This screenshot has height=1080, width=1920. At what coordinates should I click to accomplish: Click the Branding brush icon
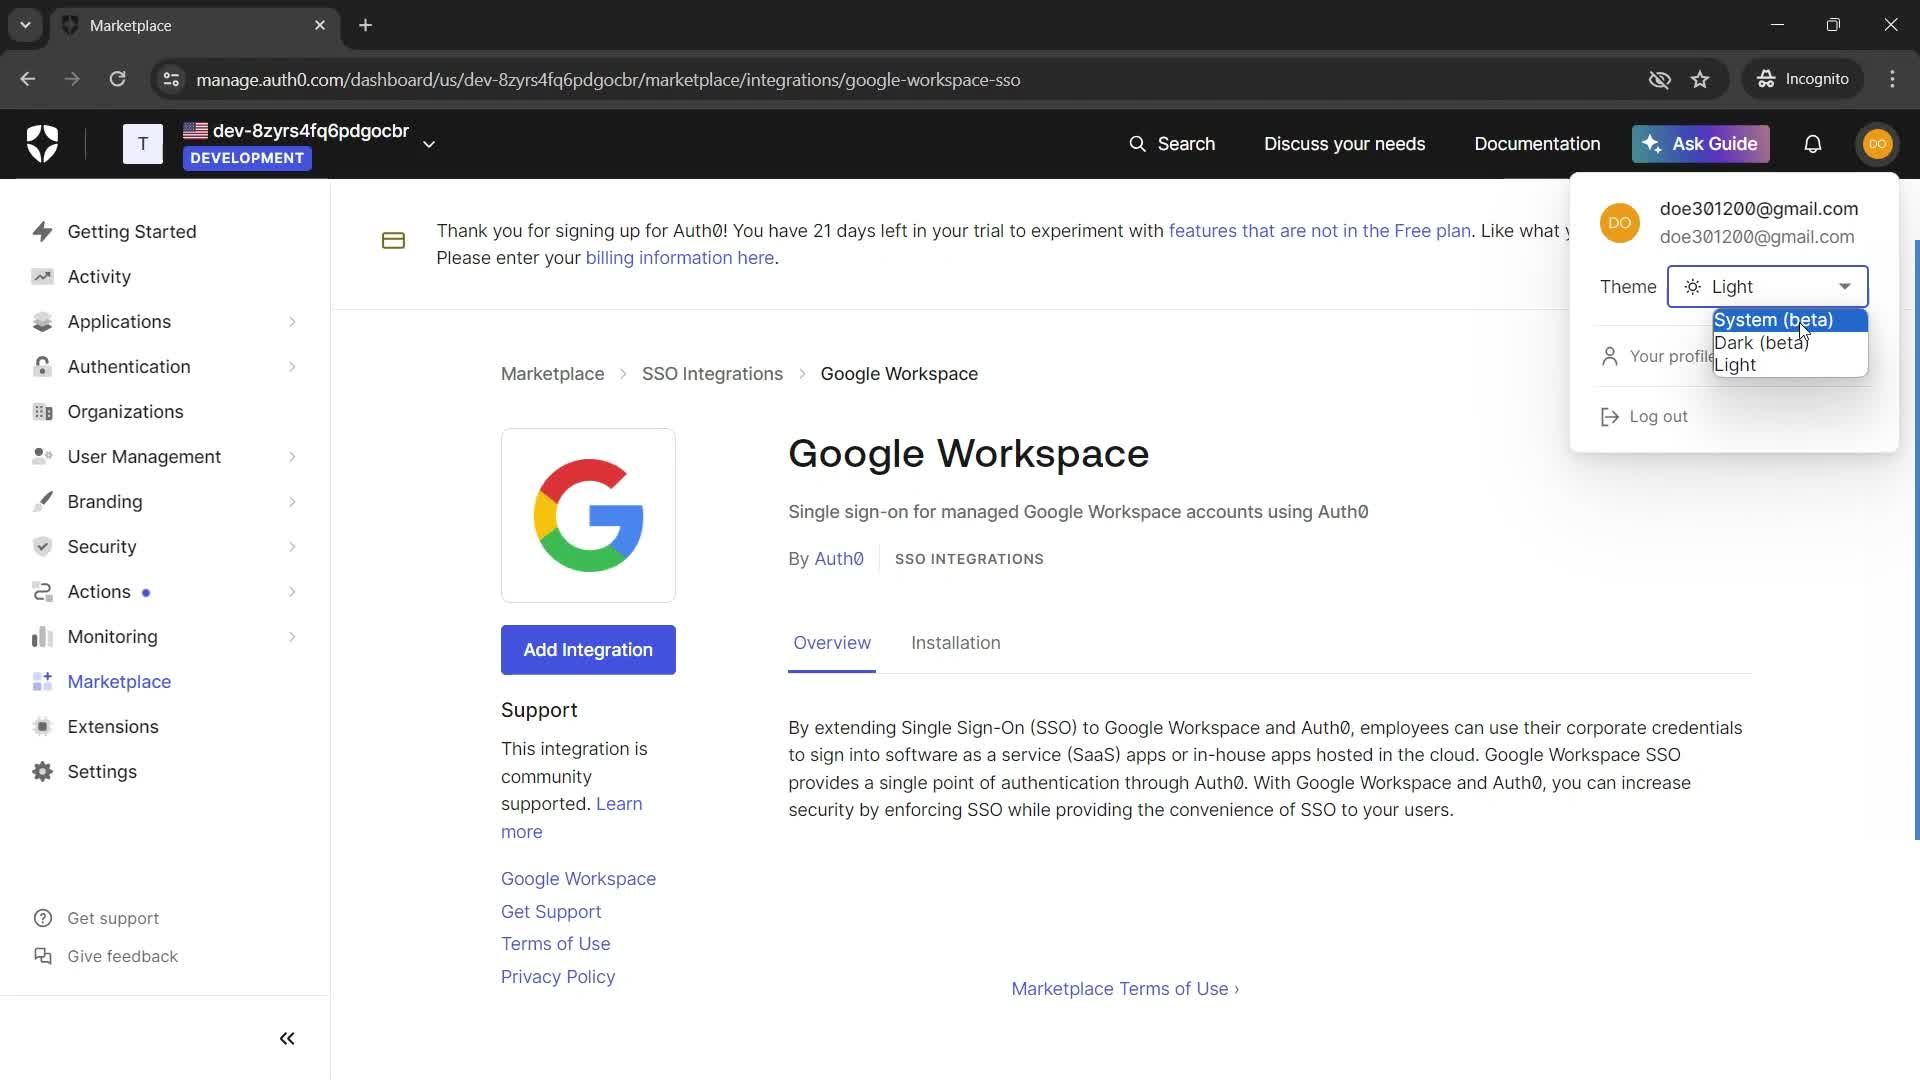click(42, 501)
